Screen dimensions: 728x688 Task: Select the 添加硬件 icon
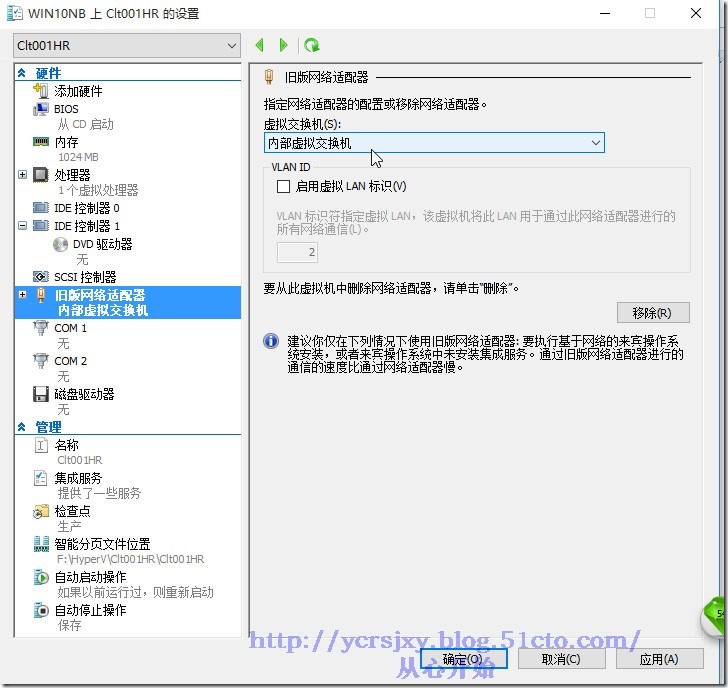coord(41,91)
